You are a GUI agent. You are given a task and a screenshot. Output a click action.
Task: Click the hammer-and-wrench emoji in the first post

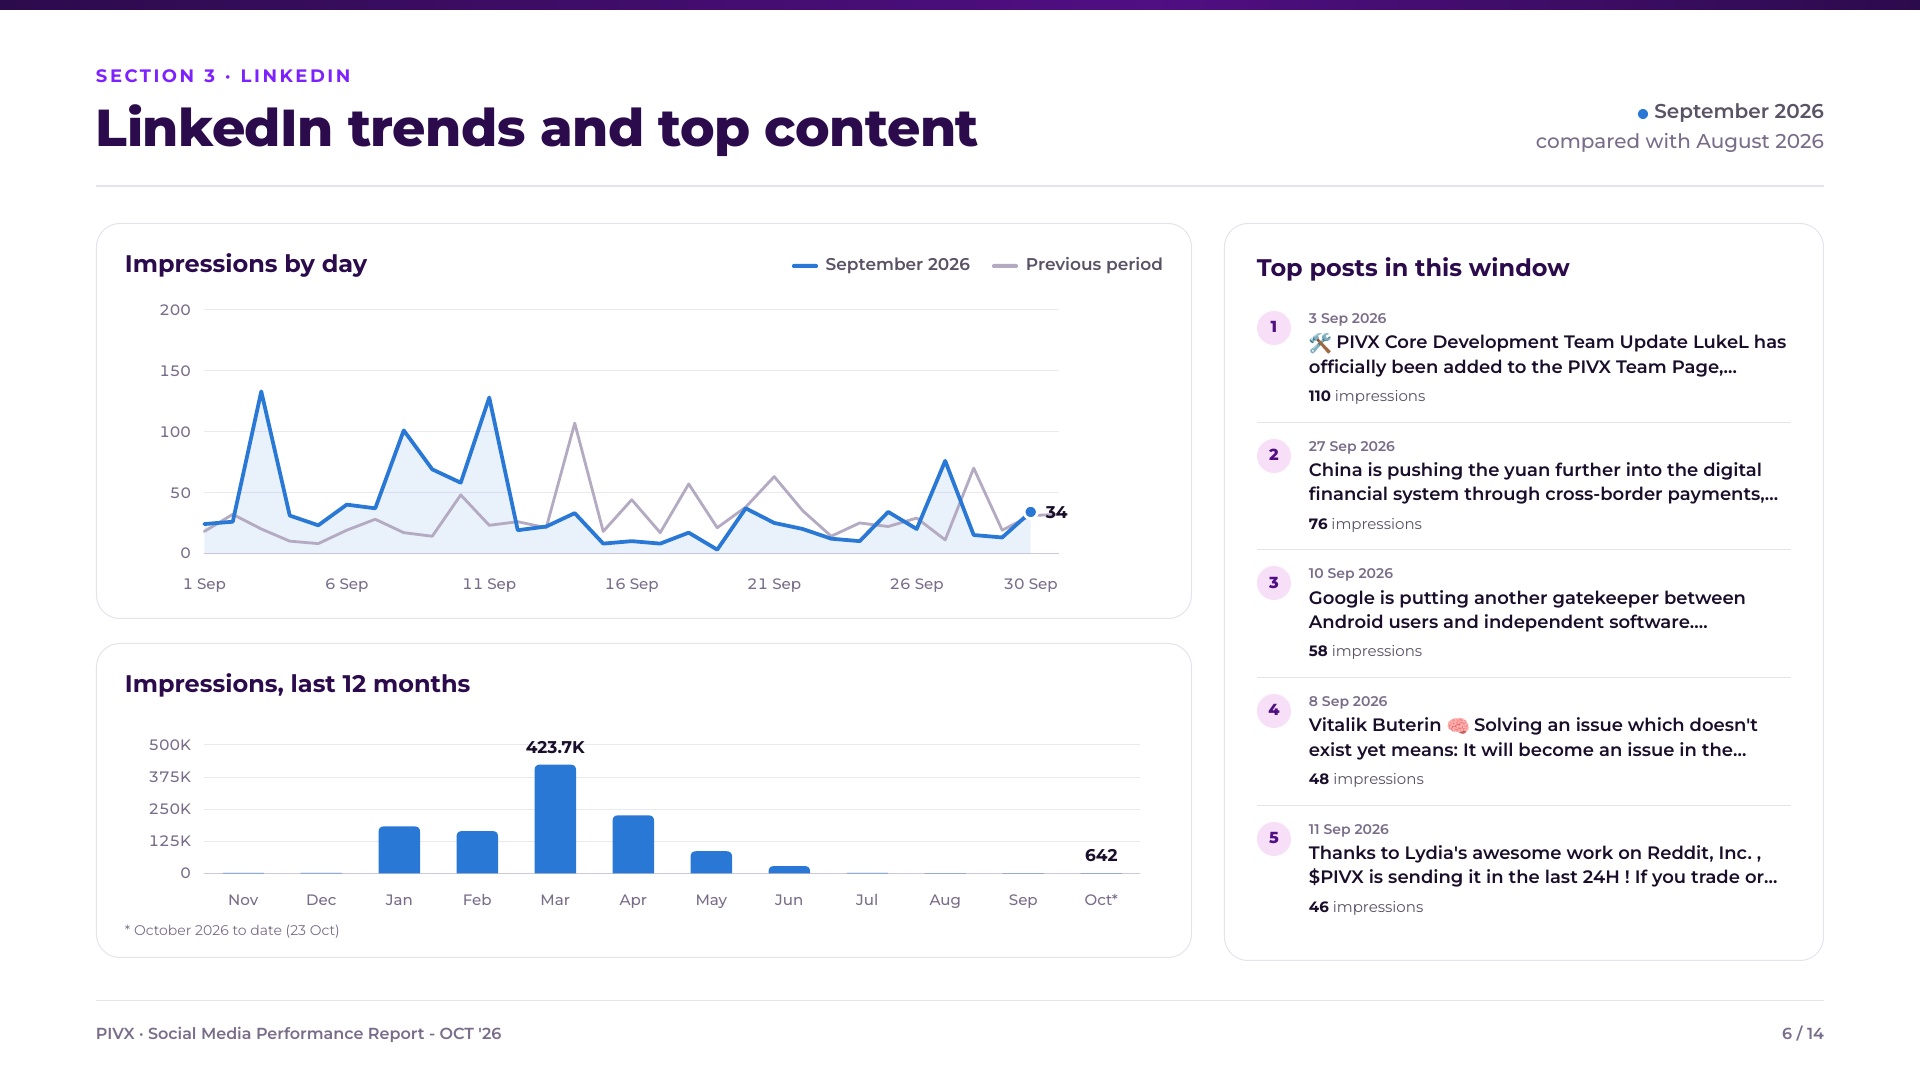tap(1320, 343)
